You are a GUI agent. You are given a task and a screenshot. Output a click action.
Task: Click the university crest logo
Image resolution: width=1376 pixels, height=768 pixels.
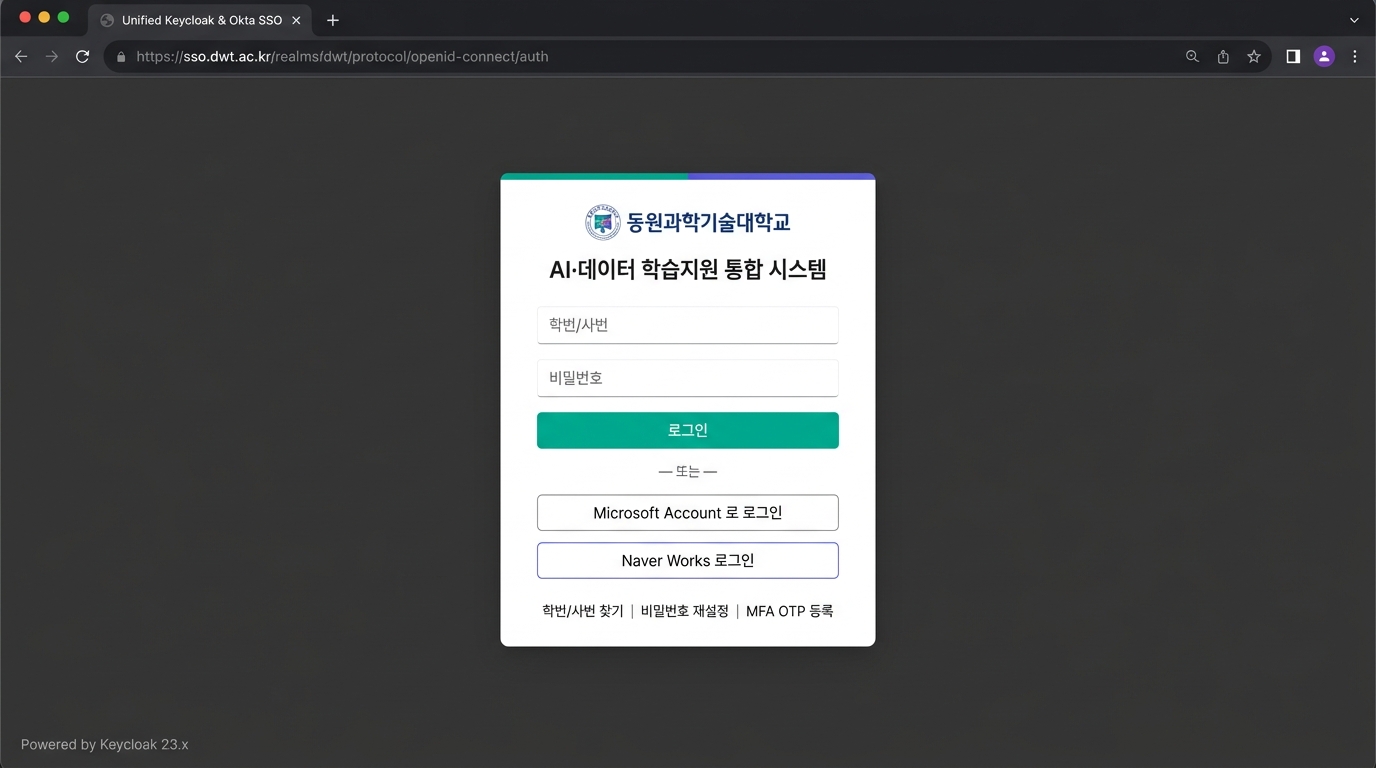(x=603, y=222)
